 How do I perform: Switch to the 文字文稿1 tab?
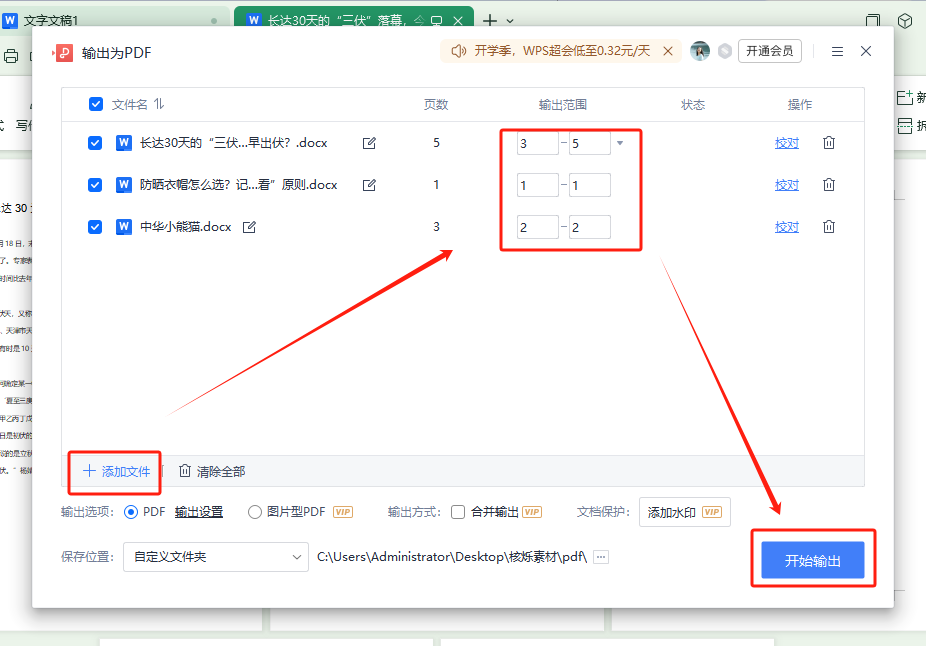pyautogui.click(x=100, y=19)
